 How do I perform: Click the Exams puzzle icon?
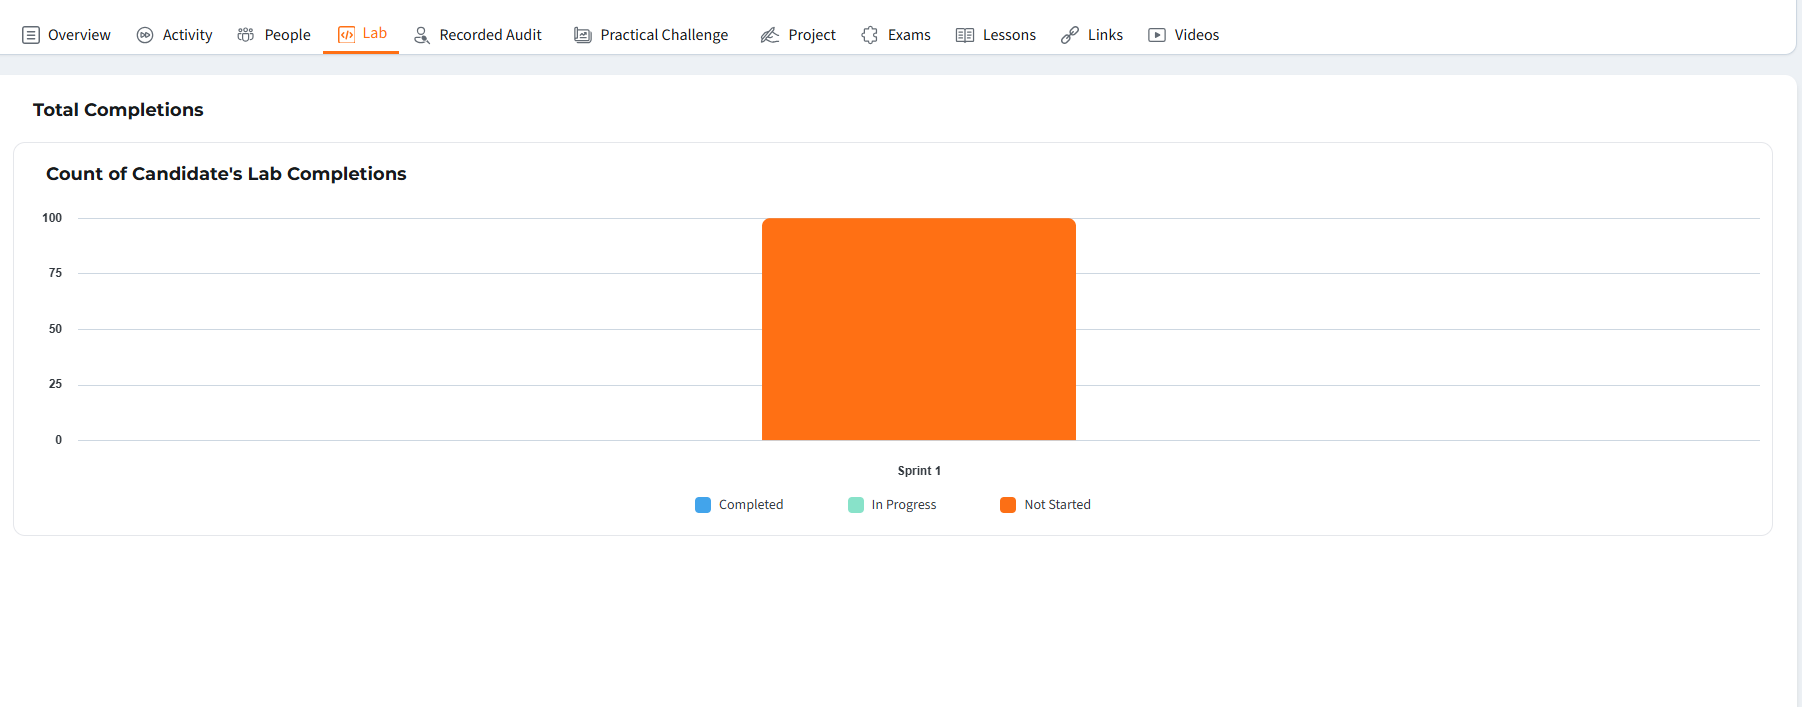[870, 35]
